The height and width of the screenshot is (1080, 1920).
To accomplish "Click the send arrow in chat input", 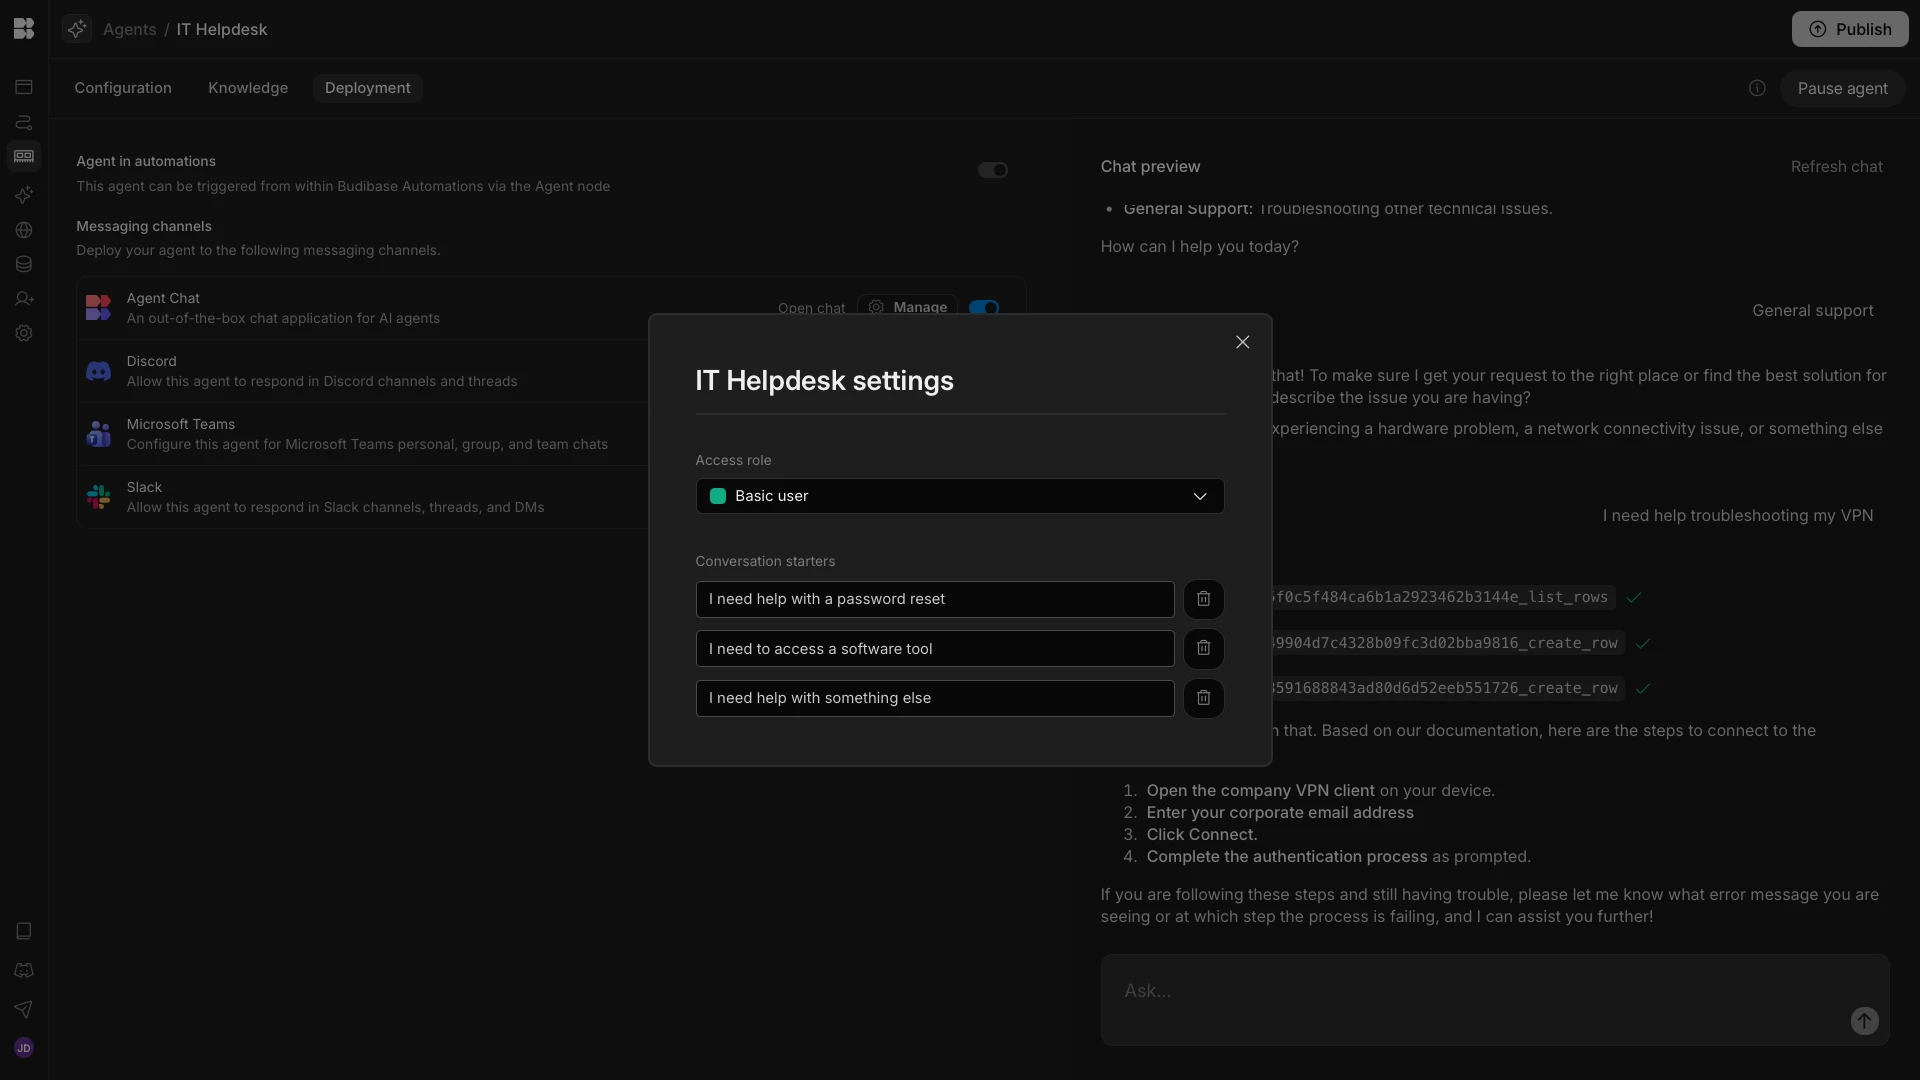I will coord(1864,1021).
